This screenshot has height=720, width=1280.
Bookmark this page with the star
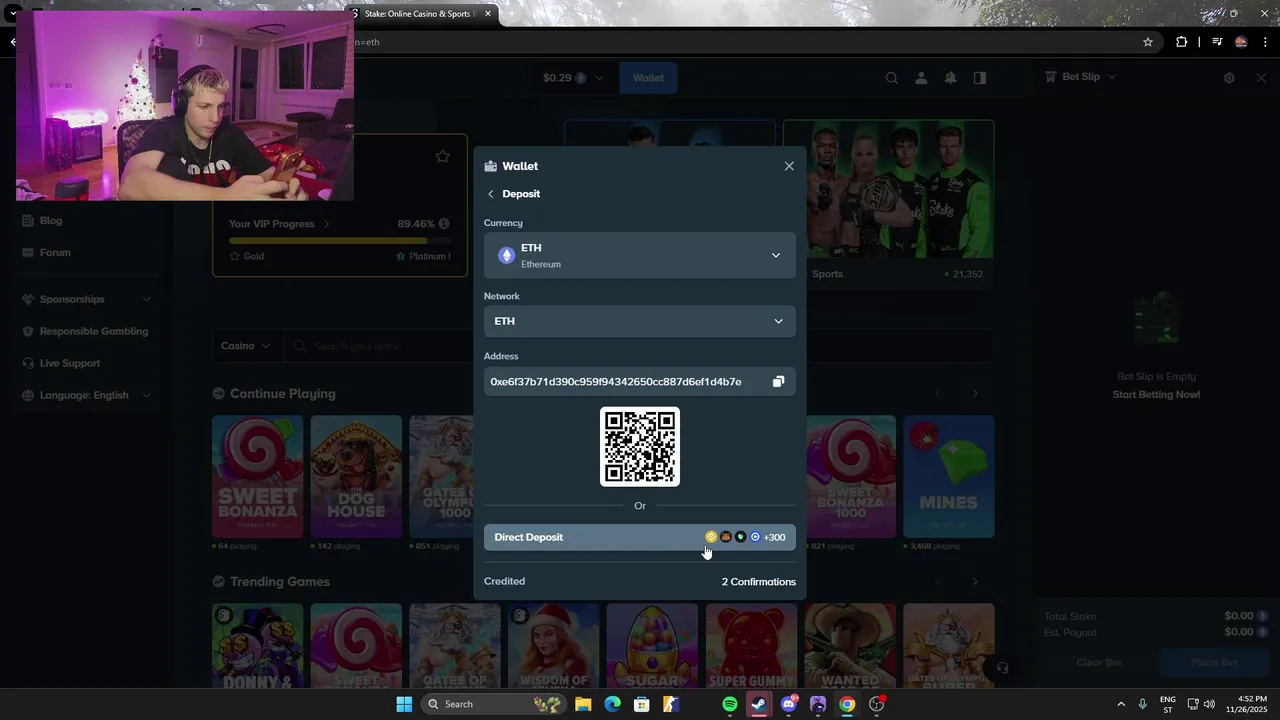tap(1148, 42)
